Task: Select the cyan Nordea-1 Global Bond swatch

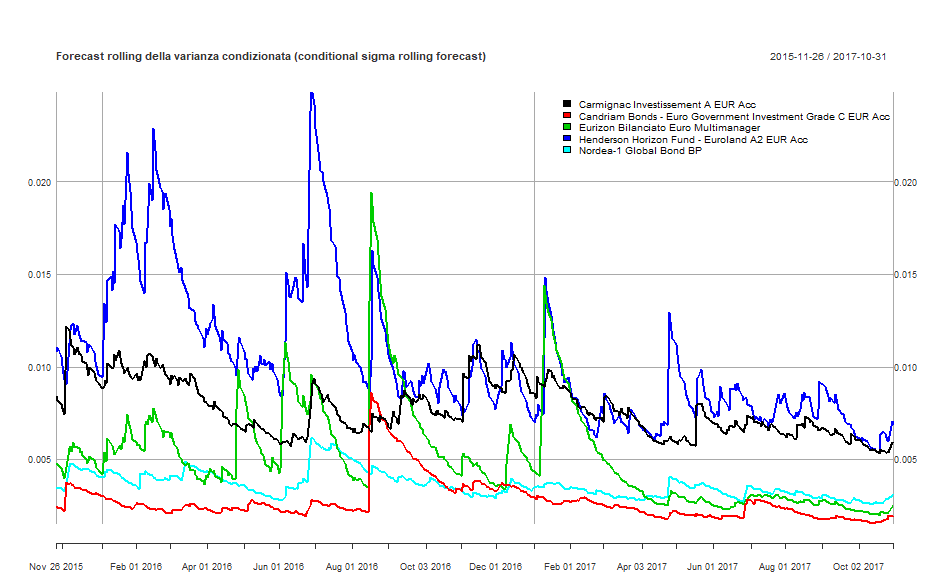Action: [567, 150]
